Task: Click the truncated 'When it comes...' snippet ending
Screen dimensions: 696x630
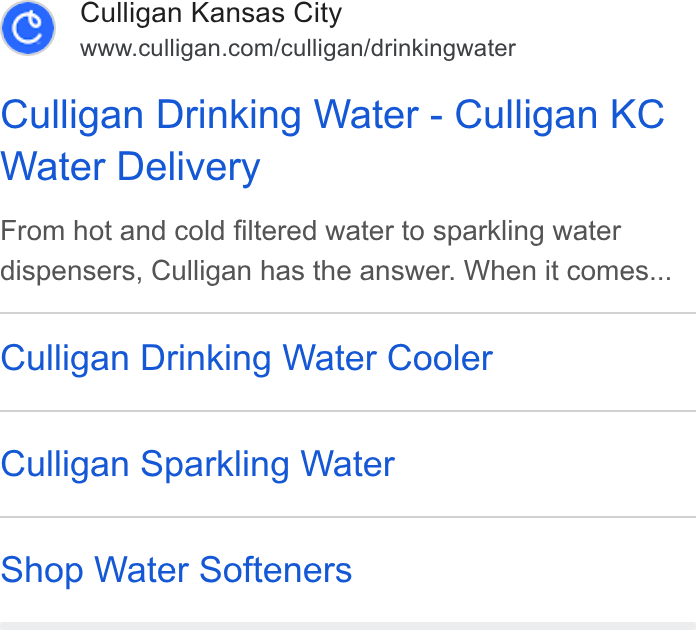Action: pos(568,271)
